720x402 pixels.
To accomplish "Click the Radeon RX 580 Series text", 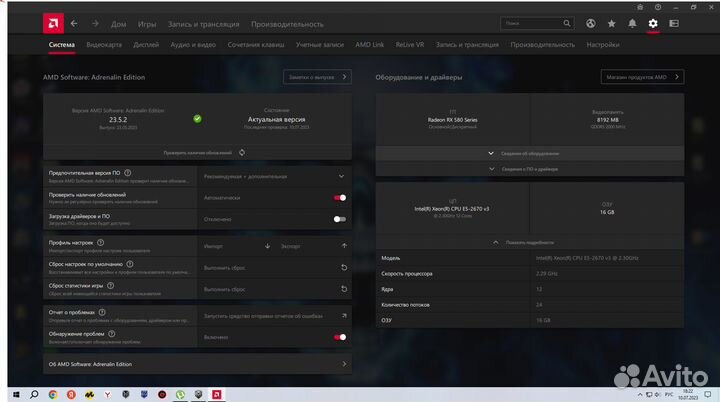I will 452,120.
